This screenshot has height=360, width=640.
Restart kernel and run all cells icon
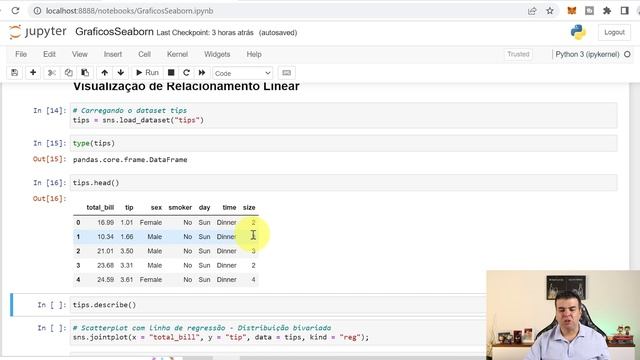pos(202,73)
